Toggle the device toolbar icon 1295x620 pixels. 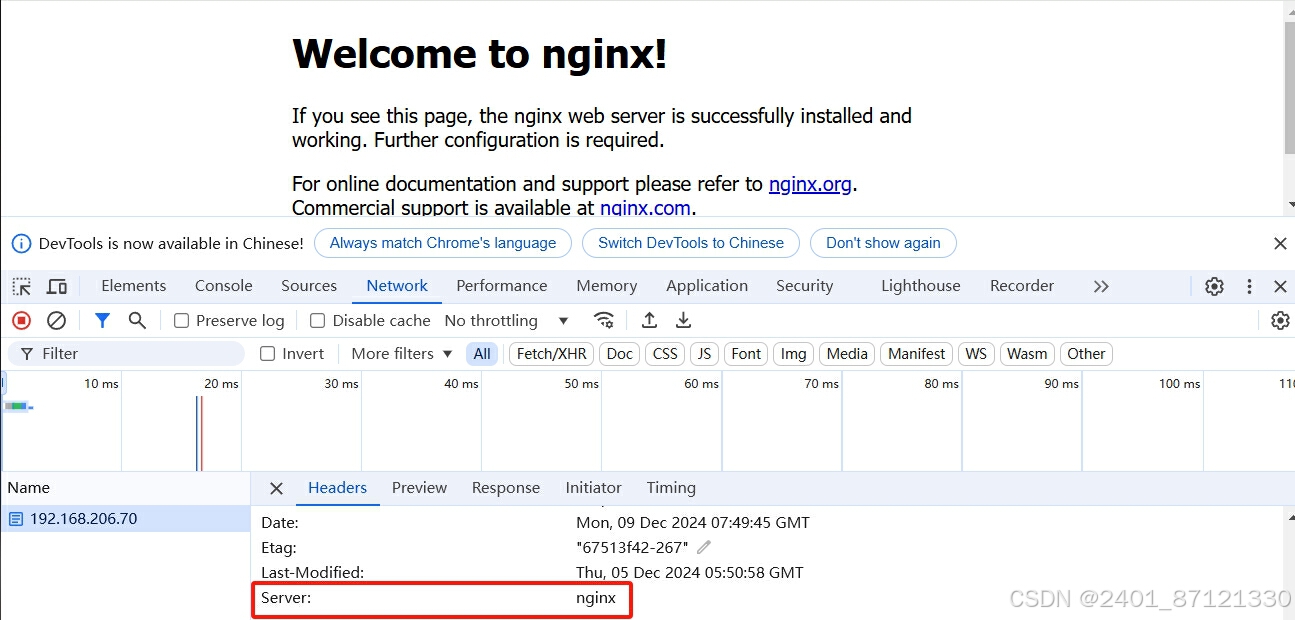coord(57,287)
